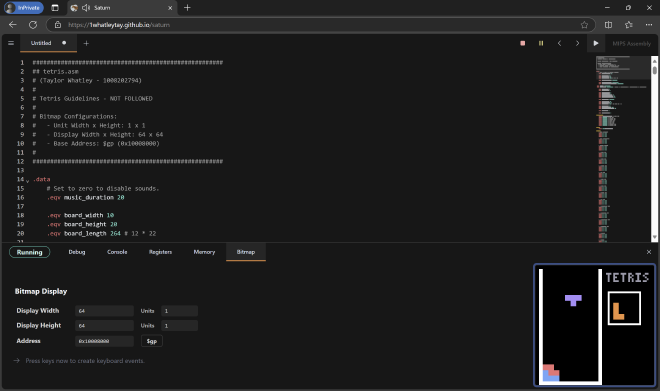The width and height of the screenshot is (660, 391).
Task: Select the Bitmap tab
Action: pyautogui.click(x=246, y=252)
